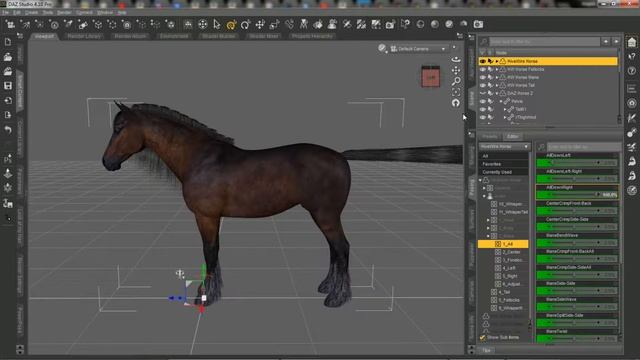Click the viewport Frame selection icon
The height and width of the screenshot is (360, 640).
pos(456,92)
